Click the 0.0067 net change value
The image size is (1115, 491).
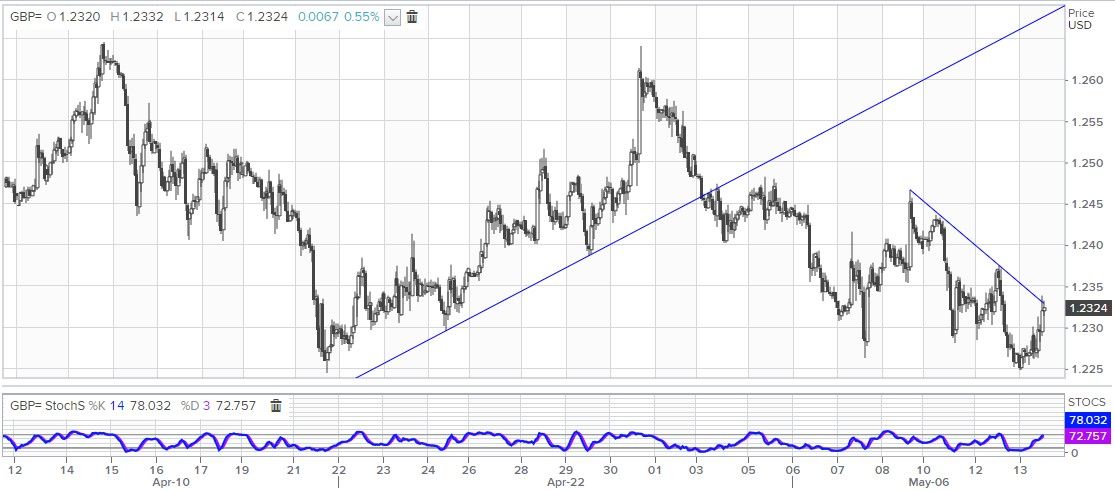[x=317, y=17]
